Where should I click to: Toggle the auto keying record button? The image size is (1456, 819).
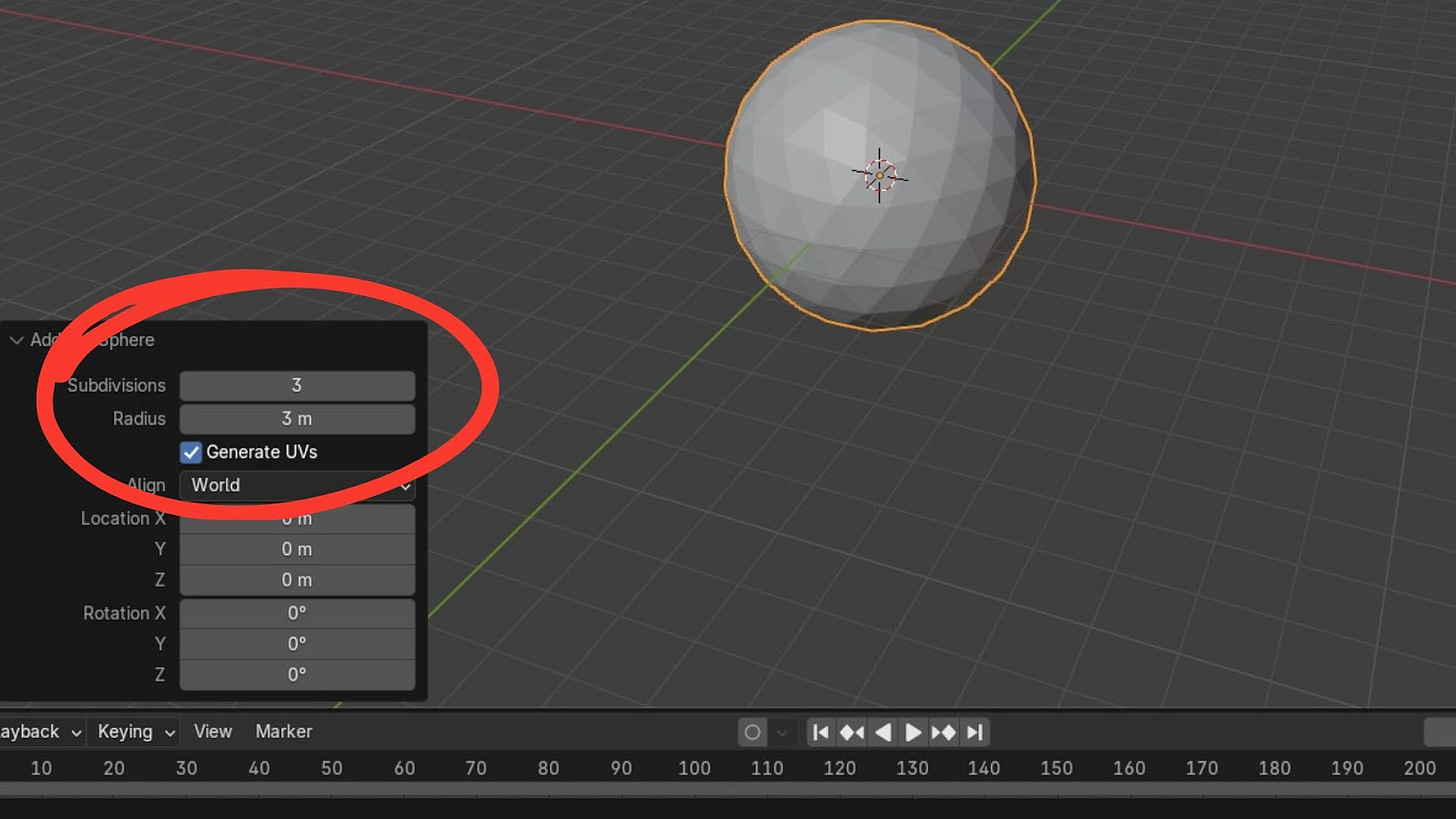752,732
